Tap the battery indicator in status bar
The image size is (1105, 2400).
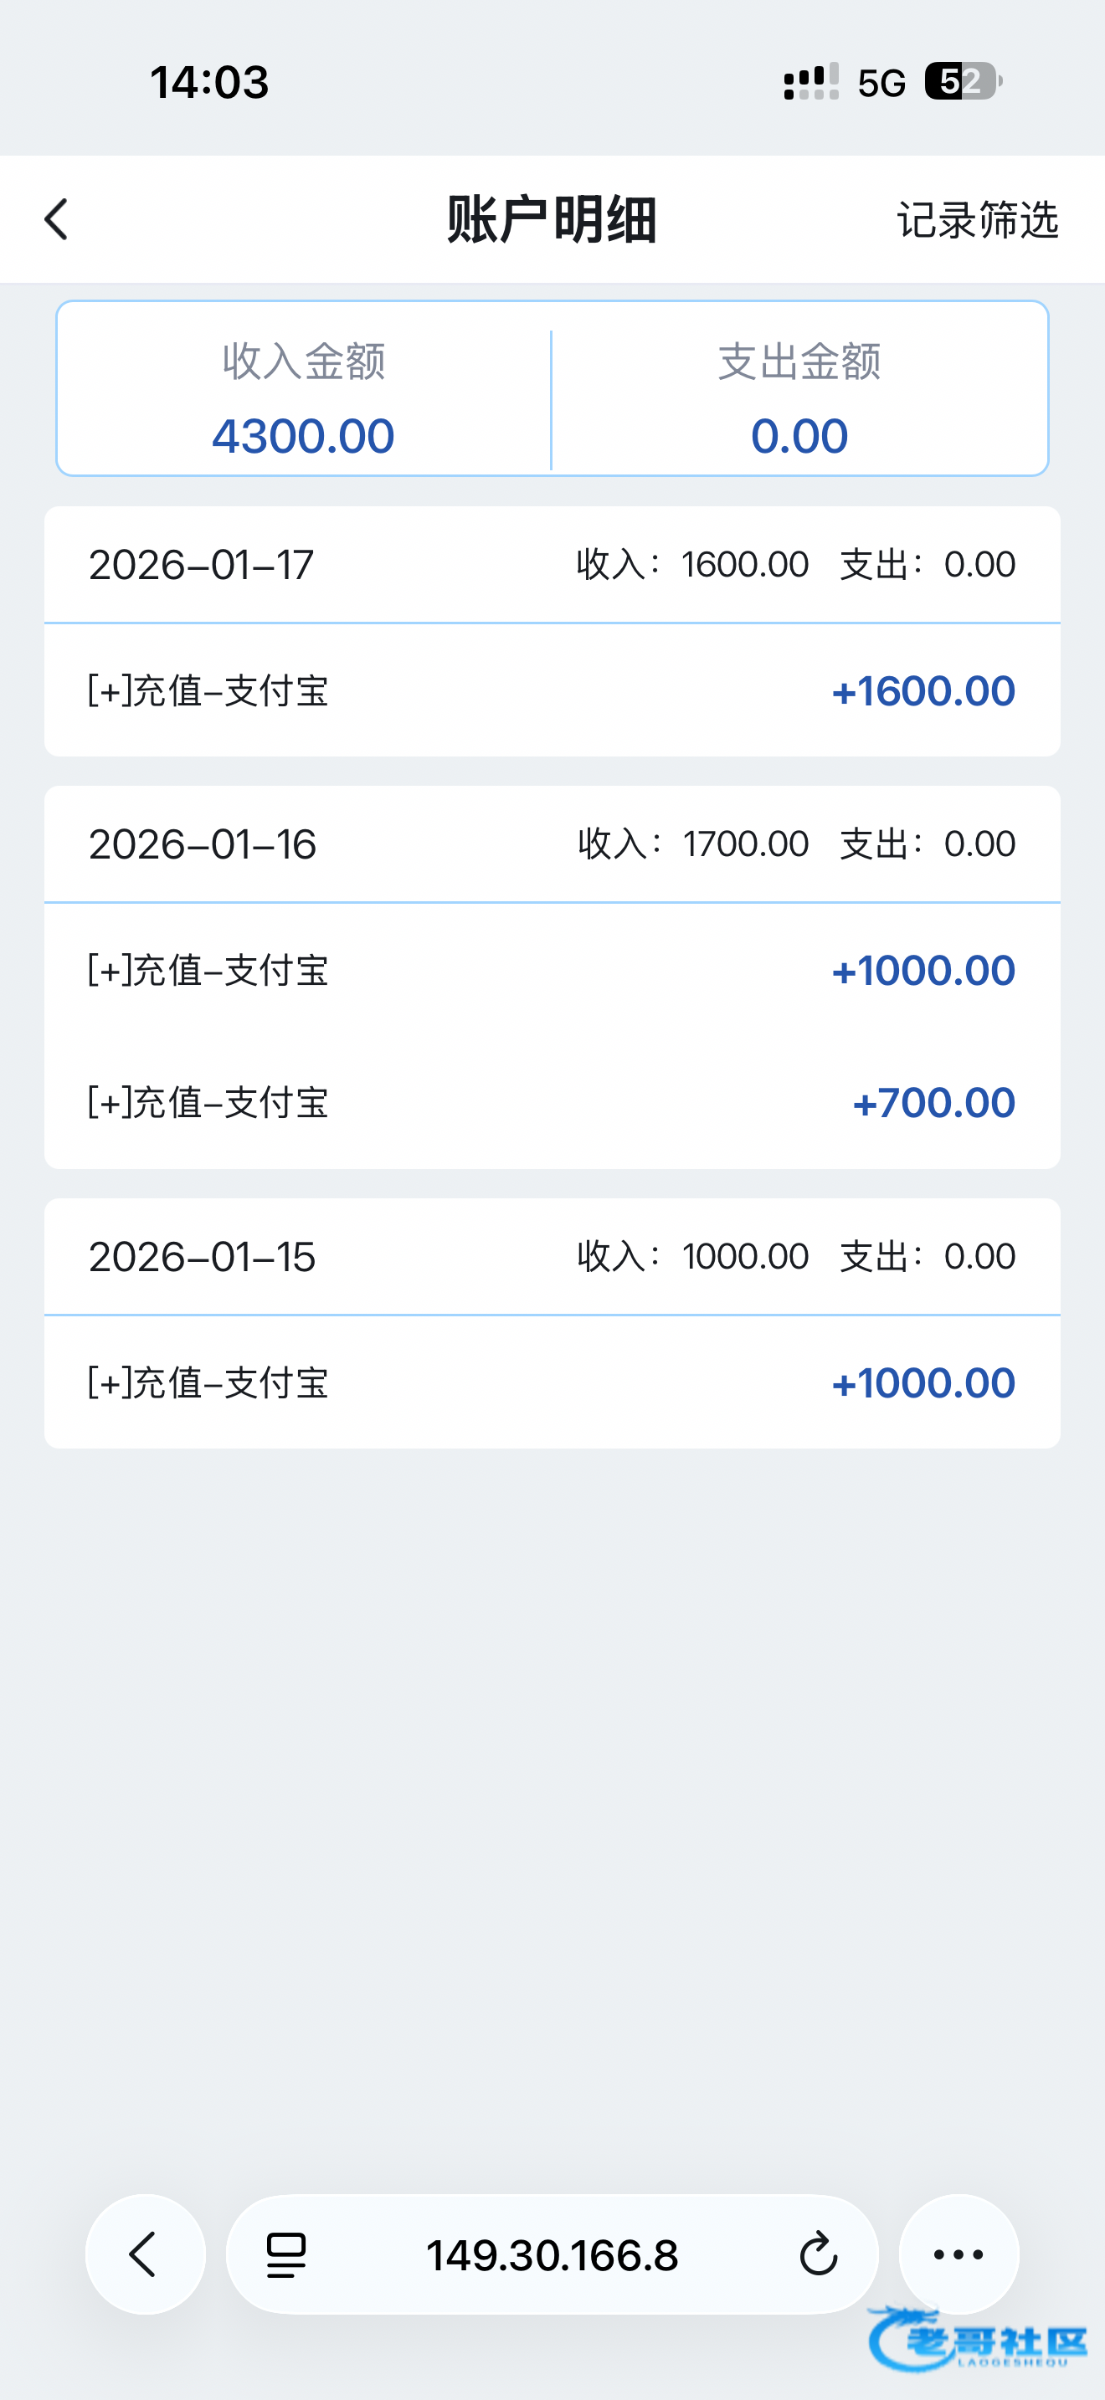click(x=962, y=82)
